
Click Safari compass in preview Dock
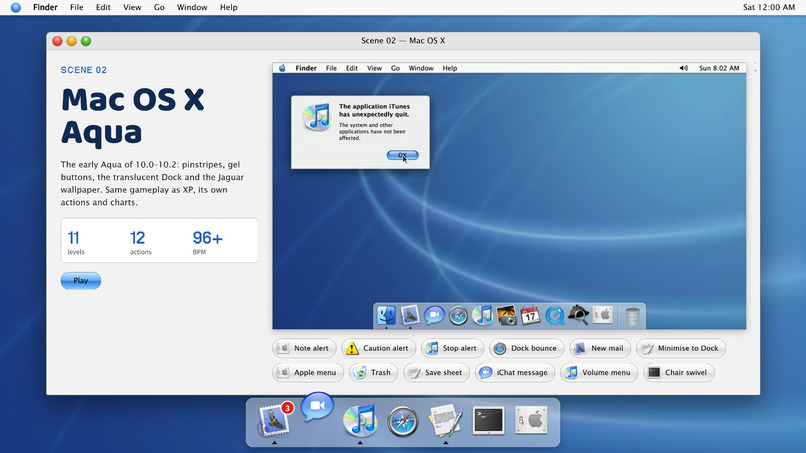458,316
